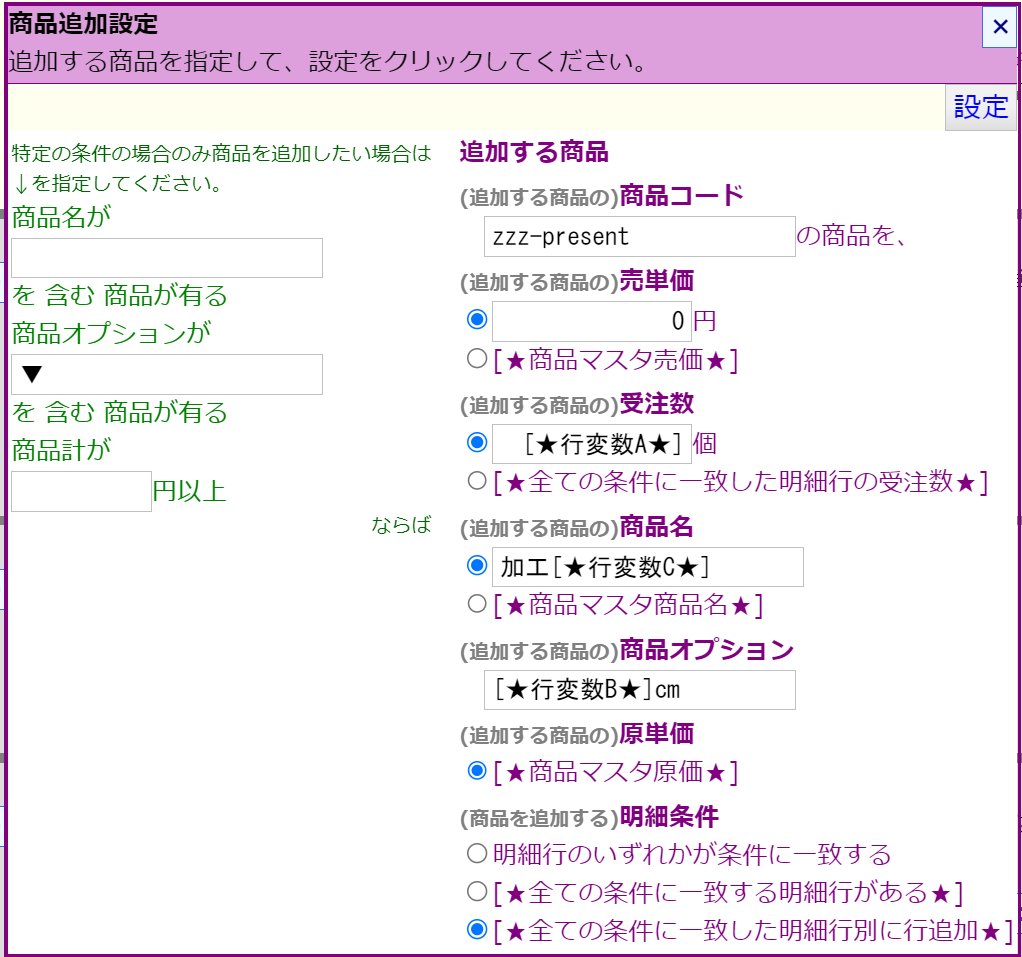1022x957 pixels.
Task: Click the 商品名が condition text field
Action: pos(167,258)
